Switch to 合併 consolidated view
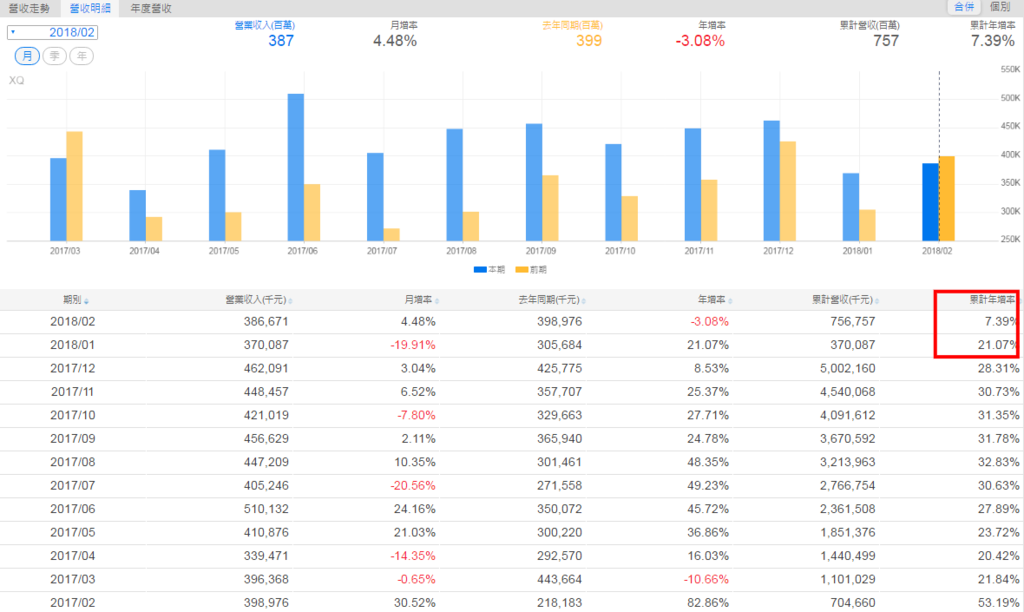The image size is (1024, 612). click(964, 7)
